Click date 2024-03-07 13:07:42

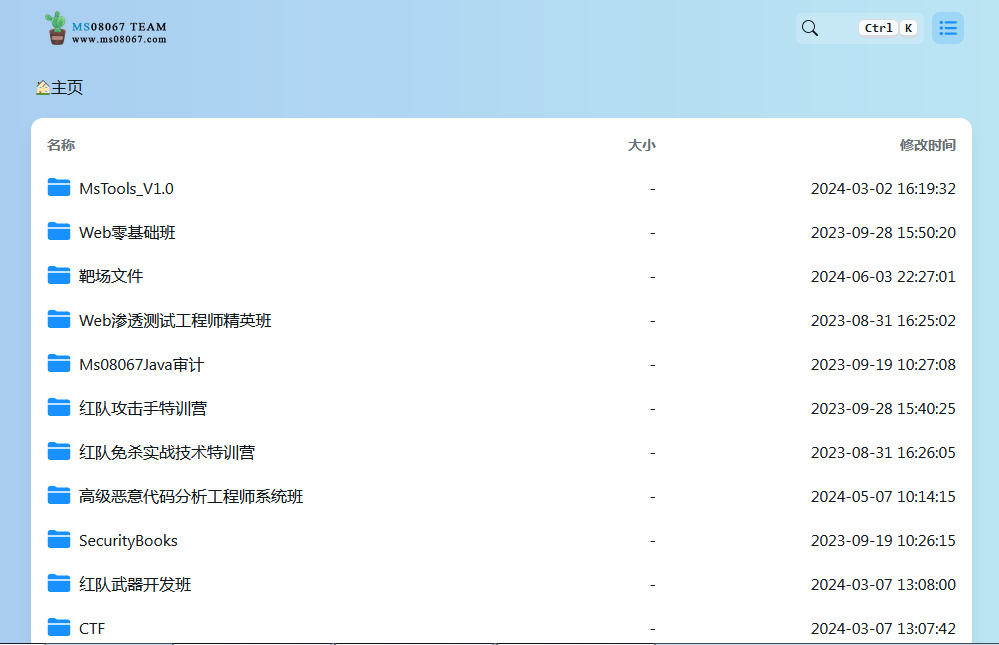pyautogui.click(x=883, y=628)
